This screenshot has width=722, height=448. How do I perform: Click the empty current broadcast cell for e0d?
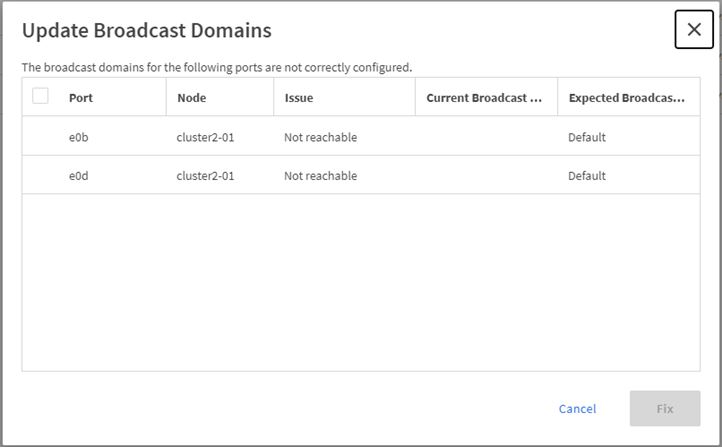click(486, 176)
